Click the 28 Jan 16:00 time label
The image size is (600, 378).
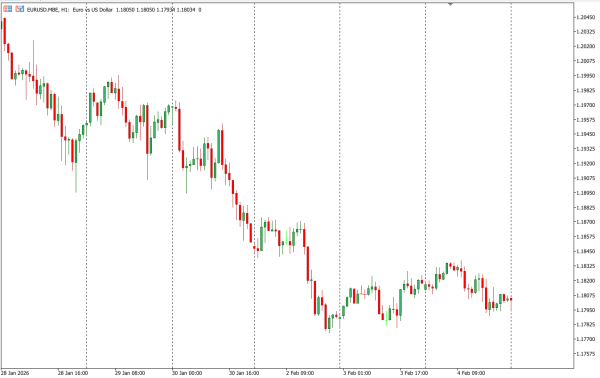coord(73,373)
